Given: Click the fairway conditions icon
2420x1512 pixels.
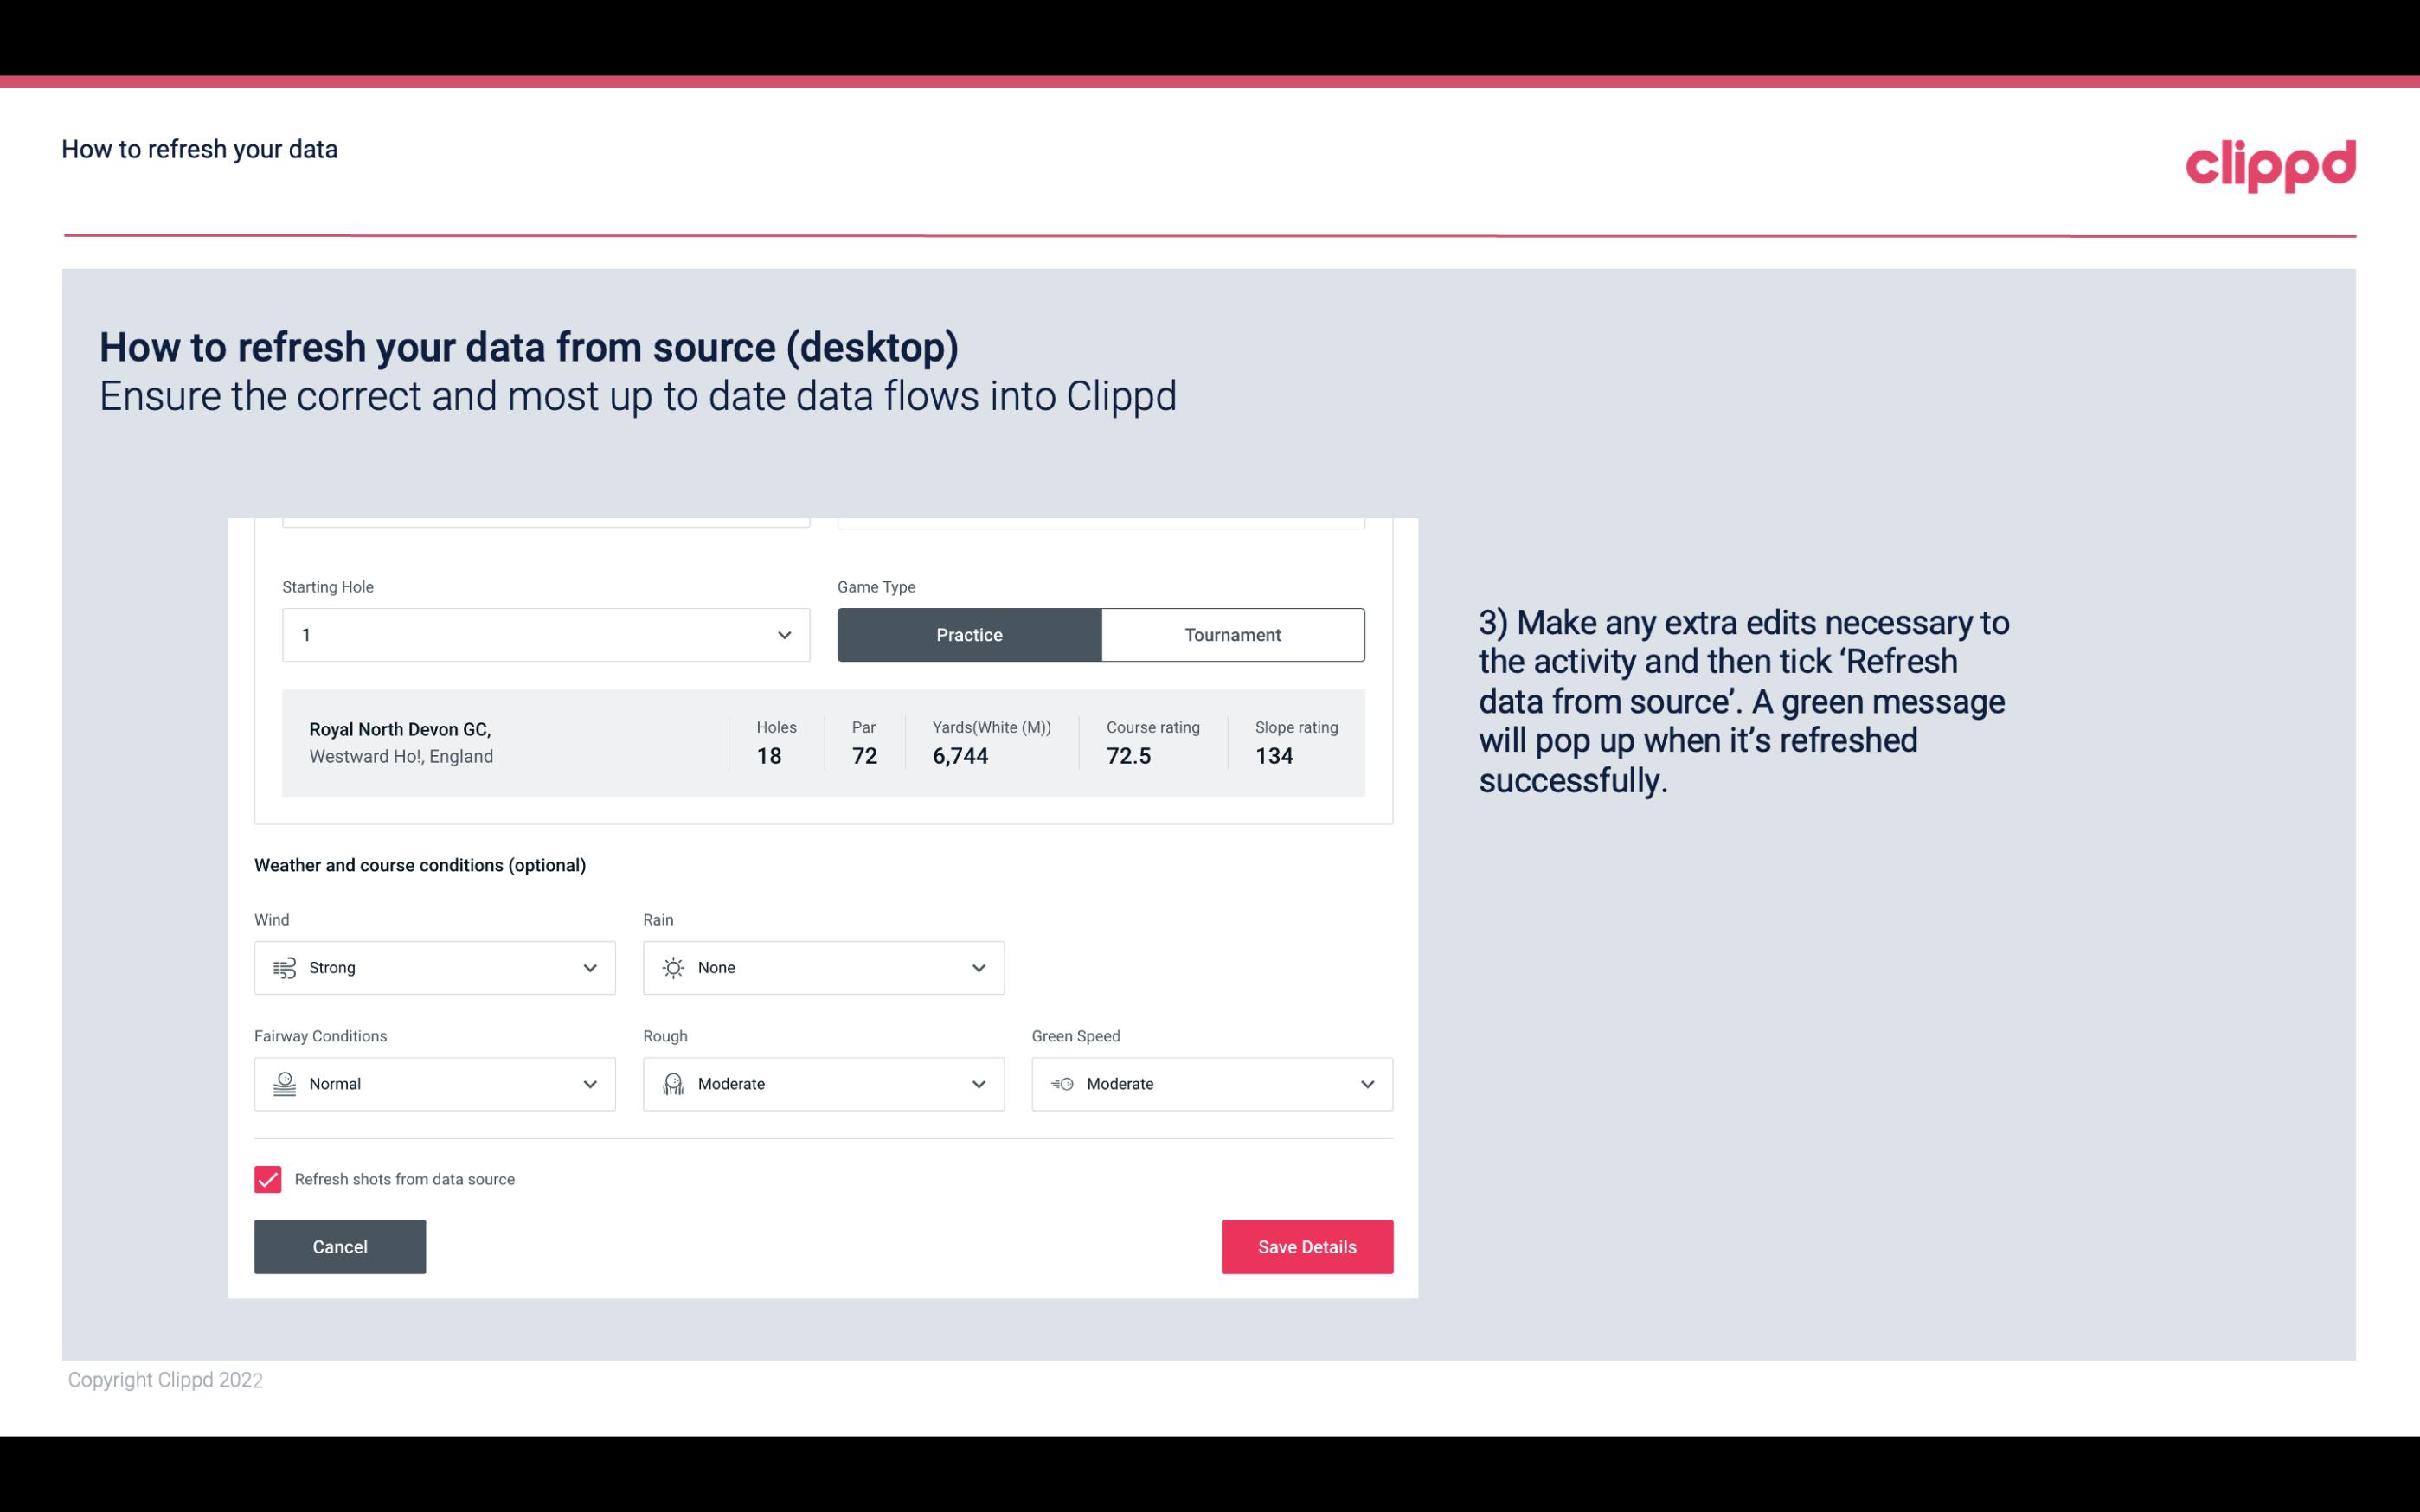Looking at the screenshot, I should pos(282,1082).
